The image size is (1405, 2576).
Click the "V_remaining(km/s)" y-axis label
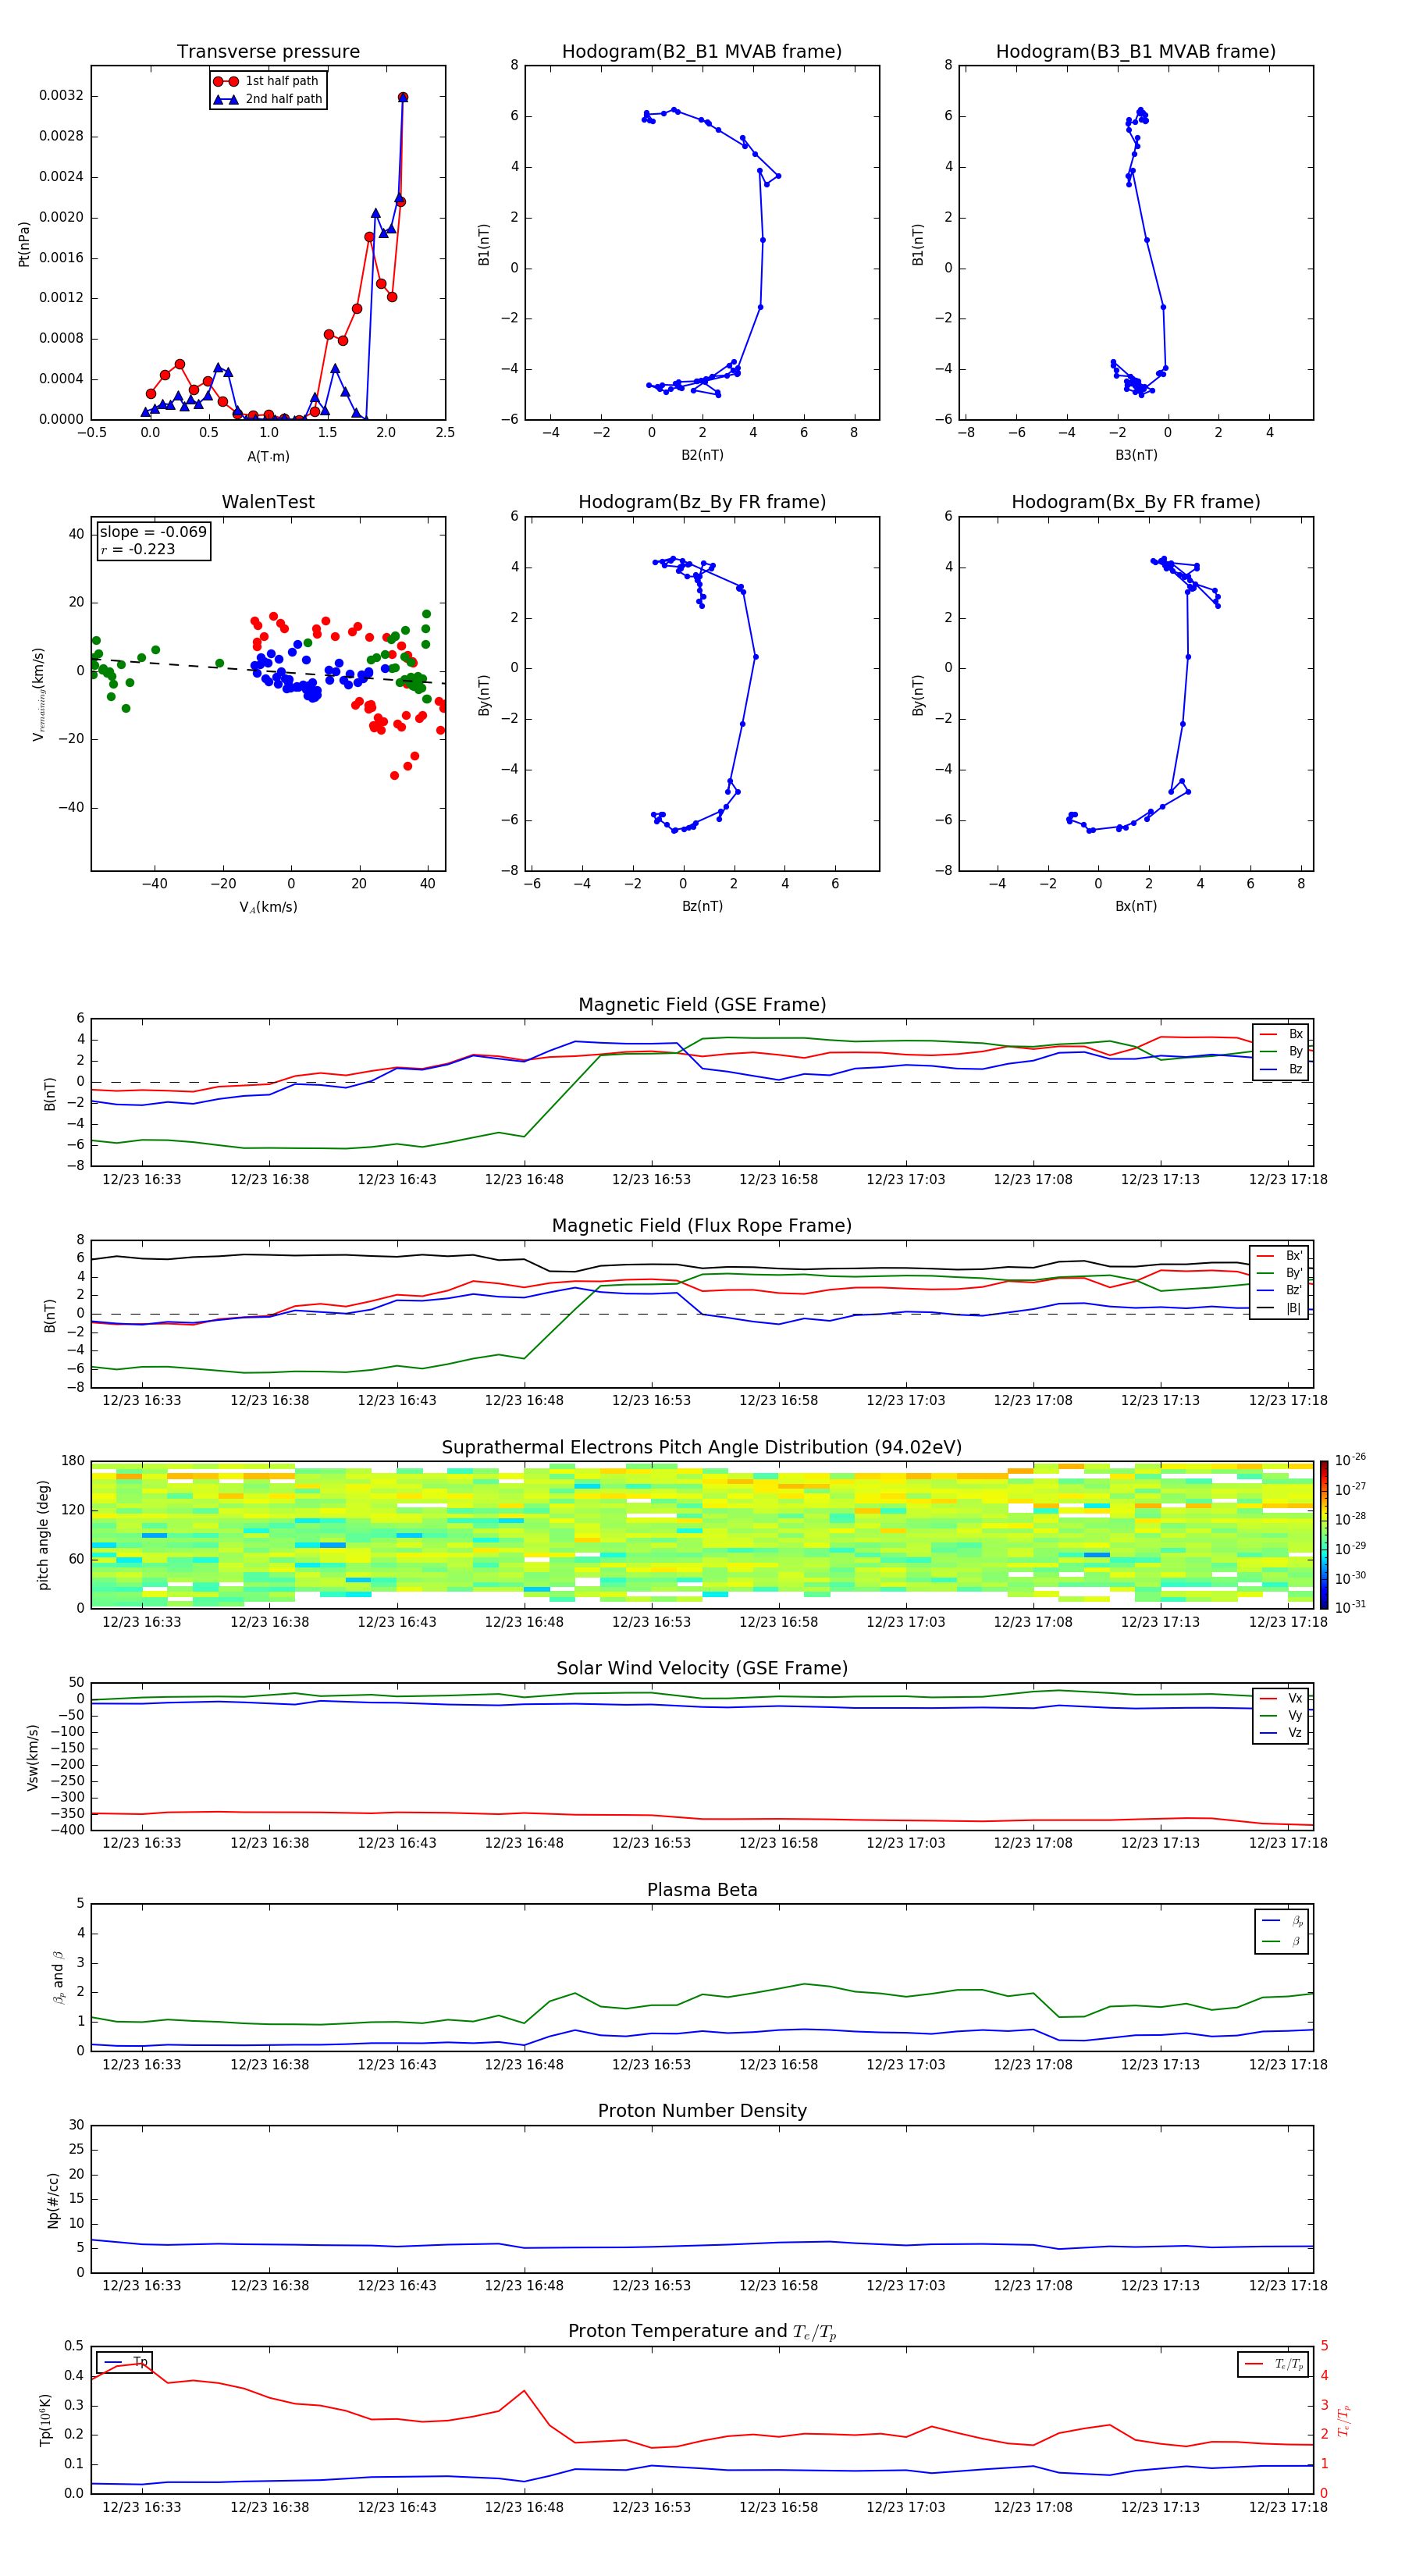[x=38, y=694]
